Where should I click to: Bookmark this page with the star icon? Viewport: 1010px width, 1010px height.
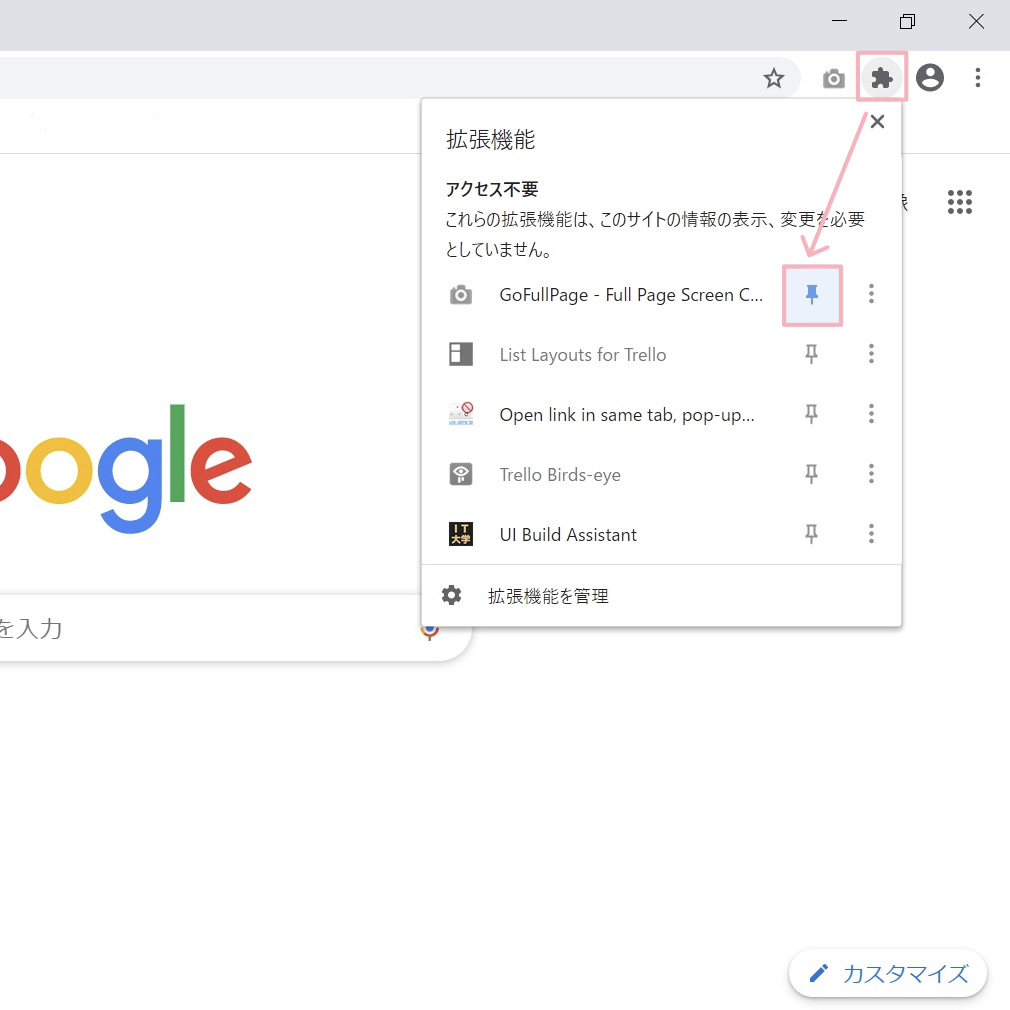[774, 77]
